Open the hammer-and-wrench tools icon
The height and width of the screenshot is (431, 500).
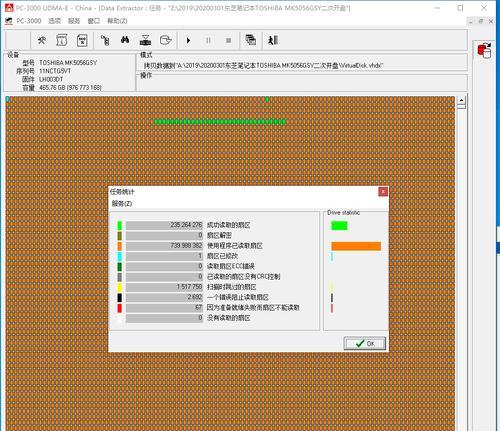tap(41, 41)
